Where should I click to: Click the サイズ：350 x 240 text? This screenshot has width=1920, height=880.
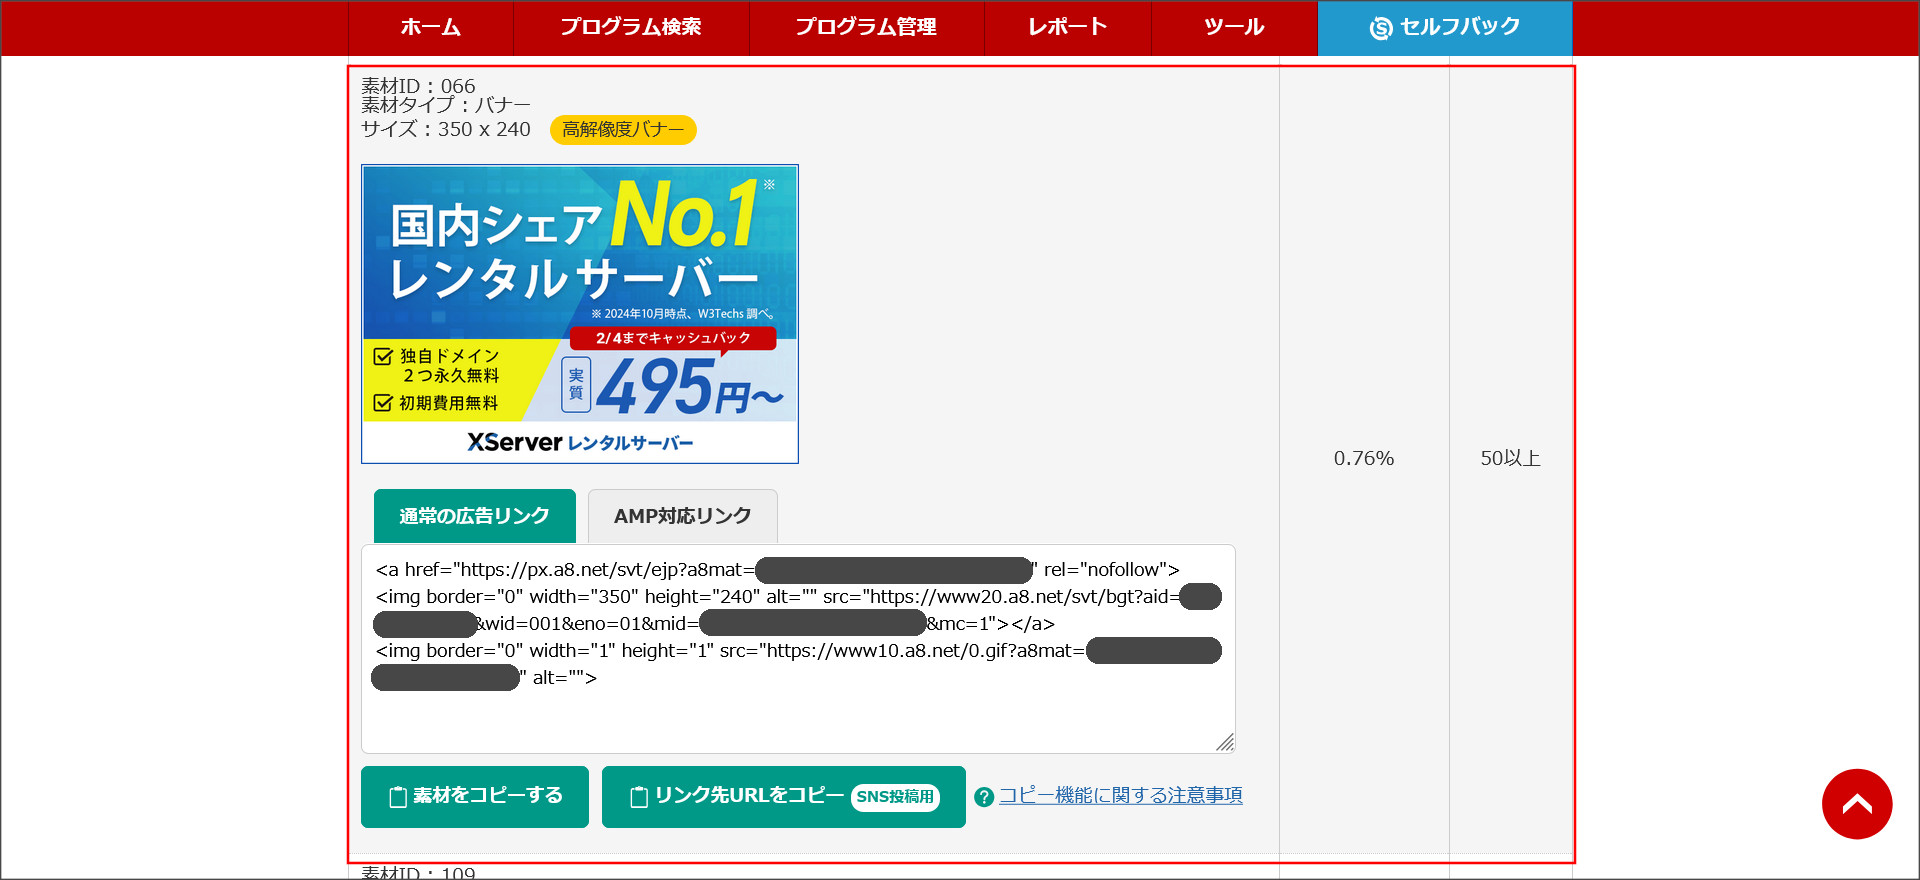tap(446, 129)
